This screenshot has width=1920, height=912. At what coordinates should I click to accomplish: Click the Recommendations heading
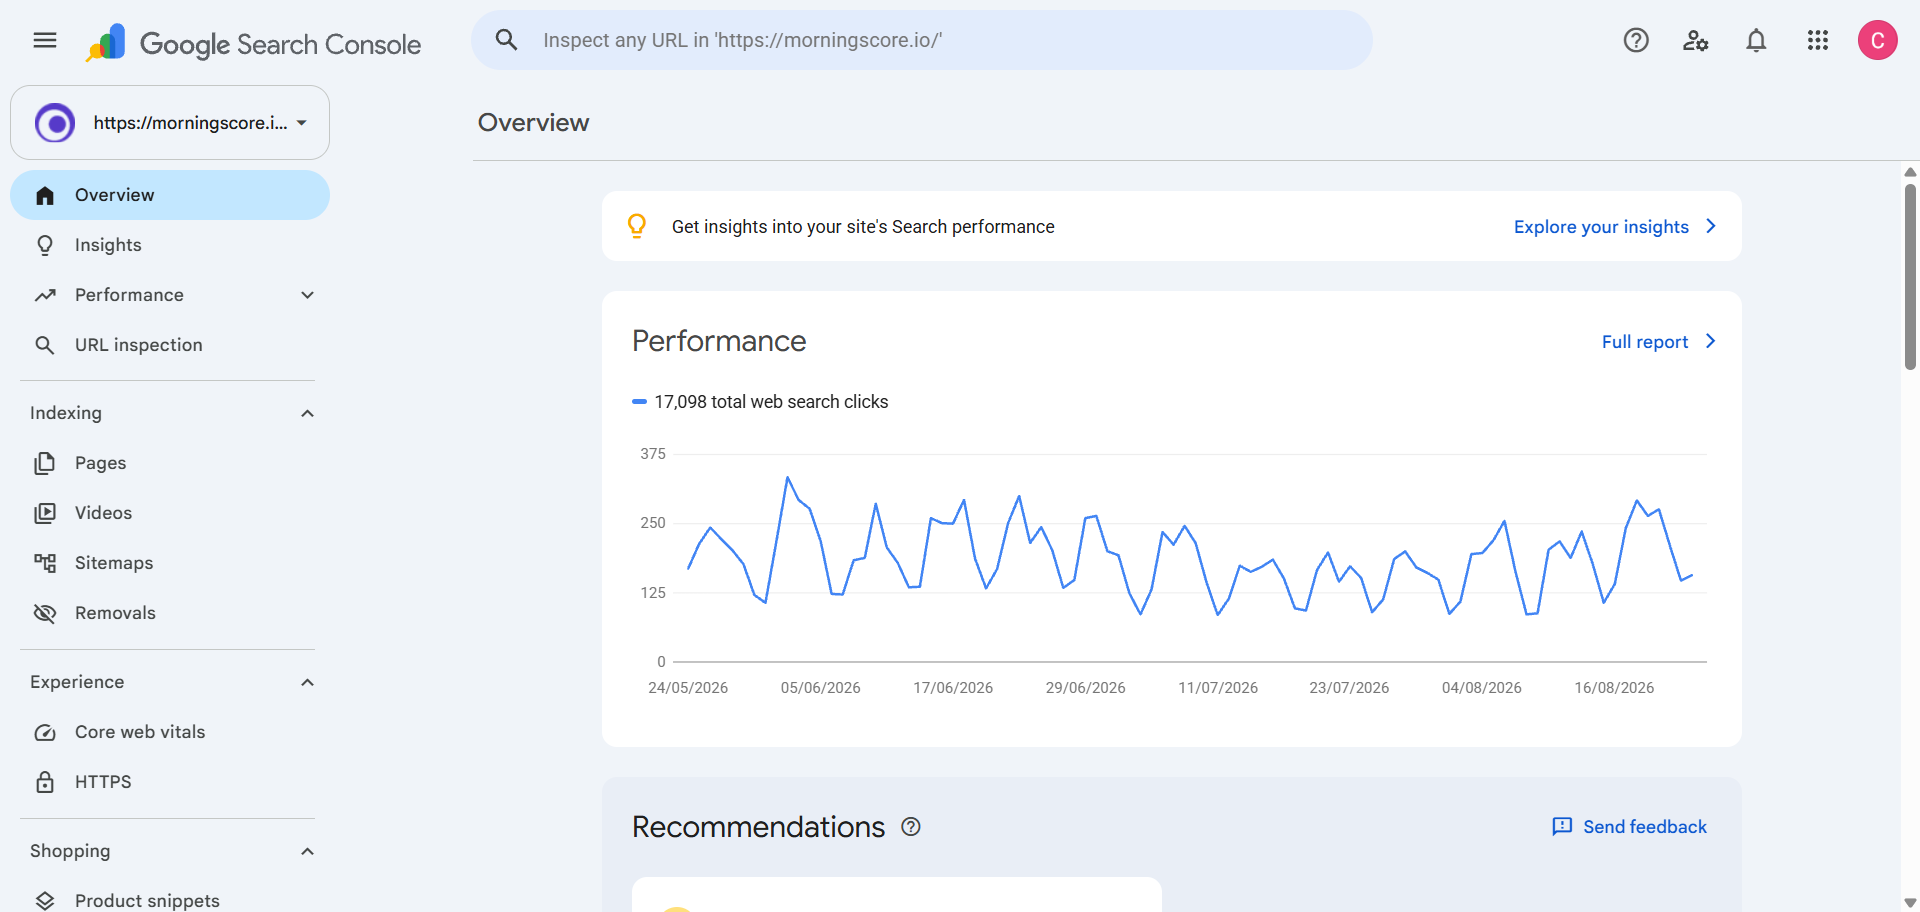(x=758, y=827)
